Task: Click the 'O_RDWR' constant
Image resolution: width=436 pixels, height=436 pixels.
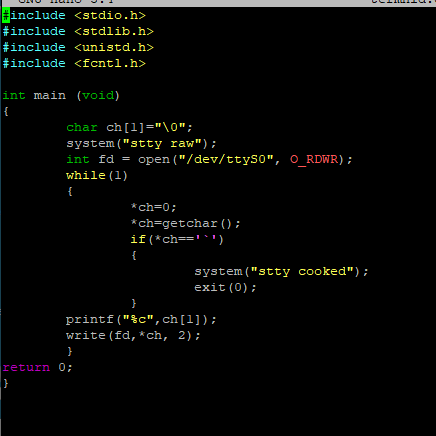Action: (314, 159)
